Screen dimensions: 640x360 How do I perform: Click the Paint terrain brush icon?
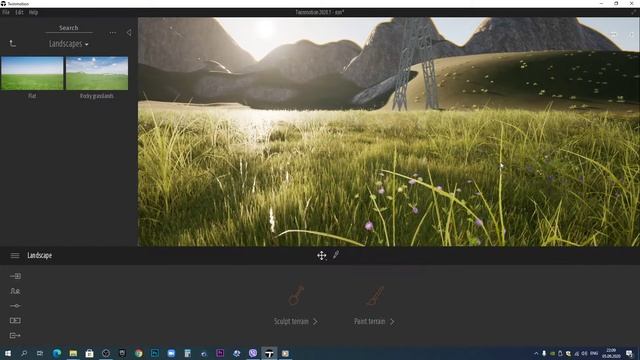(375, 295)
